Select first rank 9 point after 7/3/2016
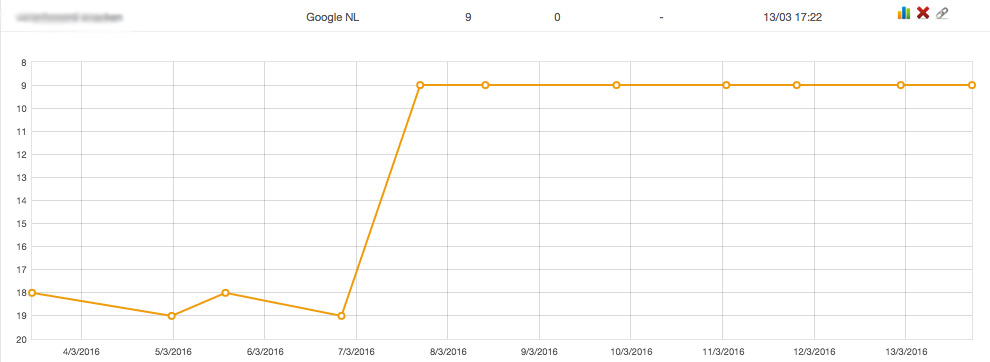The height and width of the screenshot is (362, 990). coord(420,85)
